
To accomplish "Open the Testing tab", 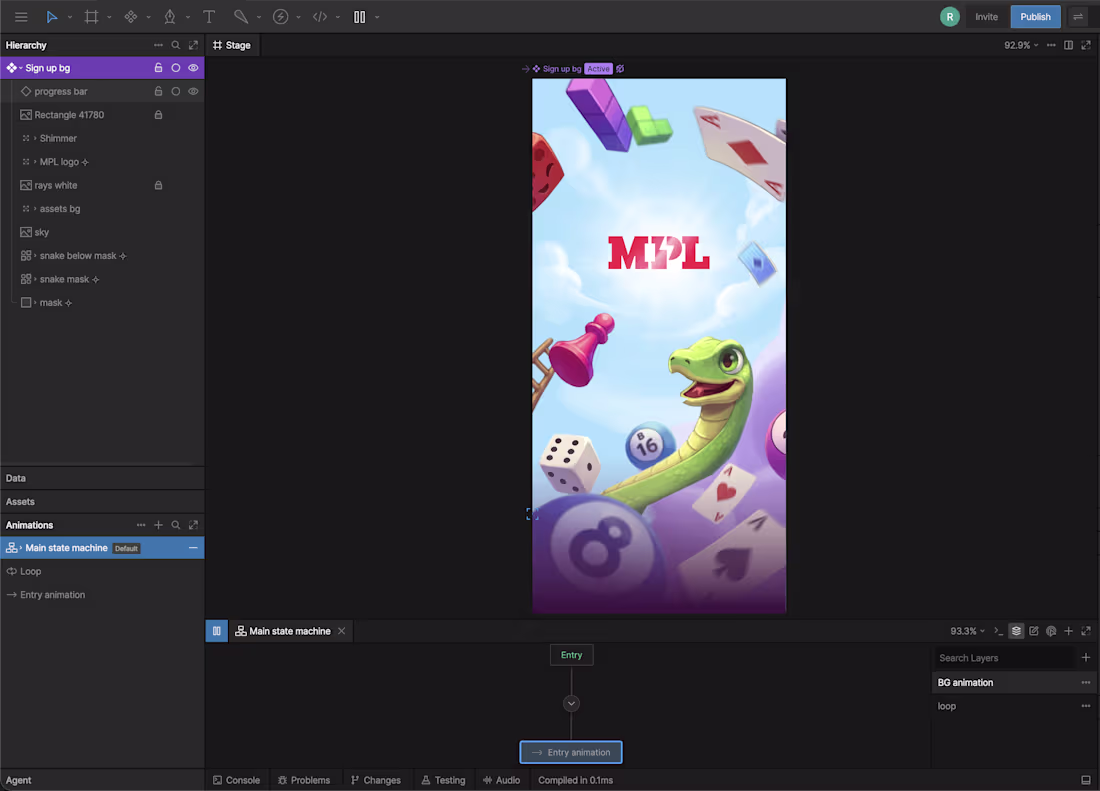I will pos(443,780).
